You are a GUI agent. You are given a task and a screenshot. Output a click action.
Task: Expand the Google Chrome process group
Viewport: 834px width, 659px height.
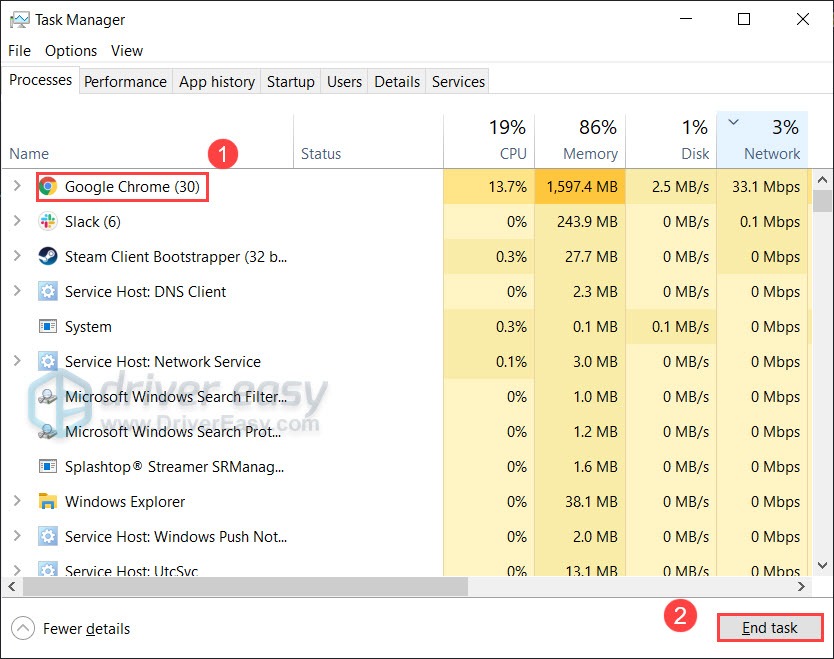17,186
